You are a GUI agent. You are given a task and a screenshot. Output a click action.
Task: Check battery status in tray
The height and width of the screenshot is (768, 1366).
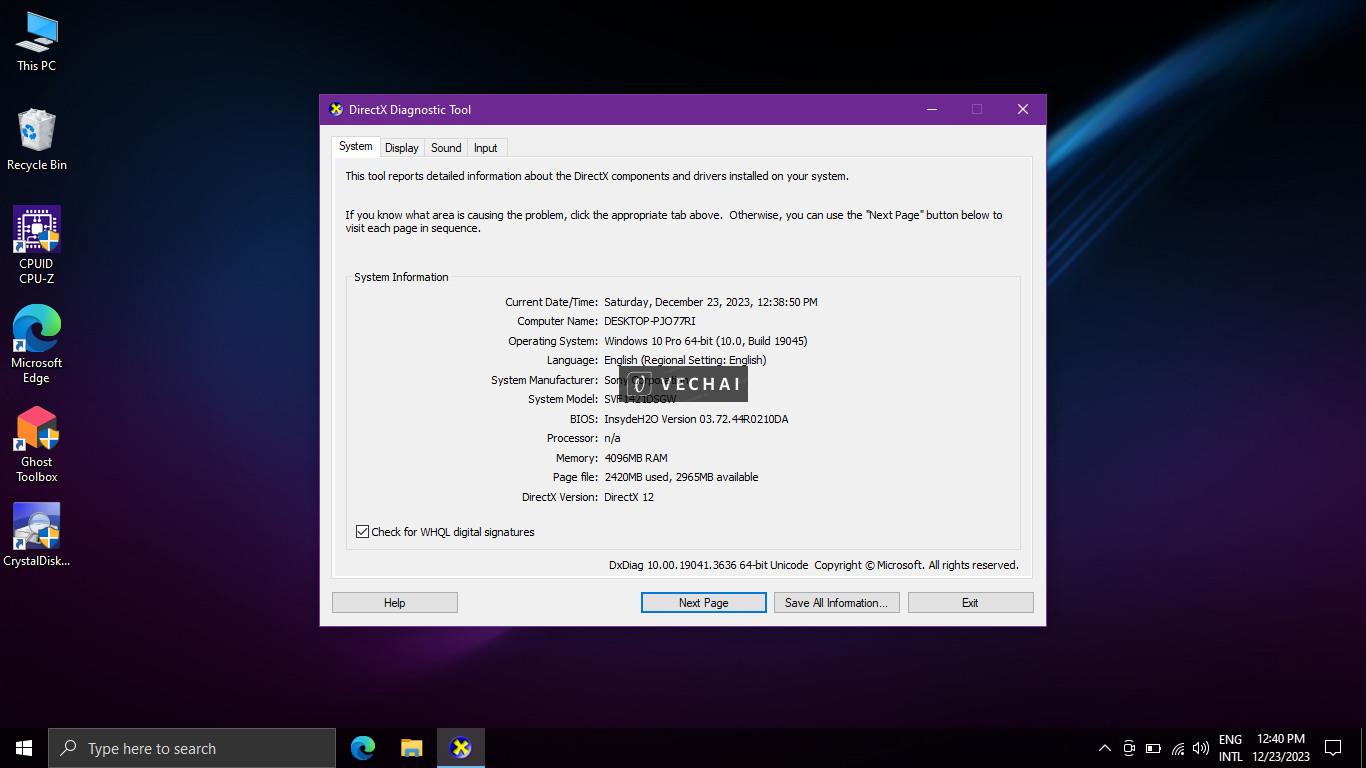[1153, 748]
